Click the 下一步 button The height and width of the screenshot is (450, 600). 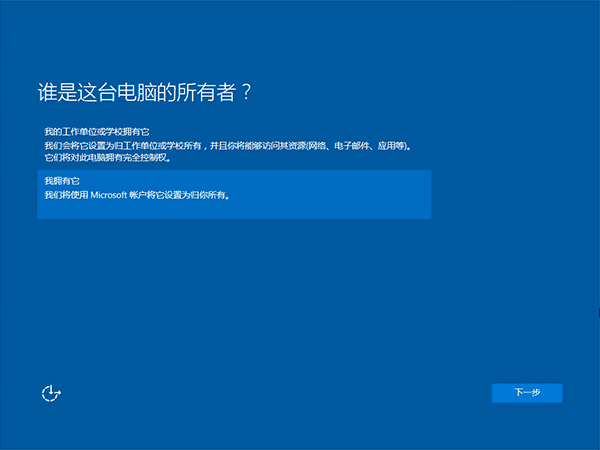tap(527, 393)
